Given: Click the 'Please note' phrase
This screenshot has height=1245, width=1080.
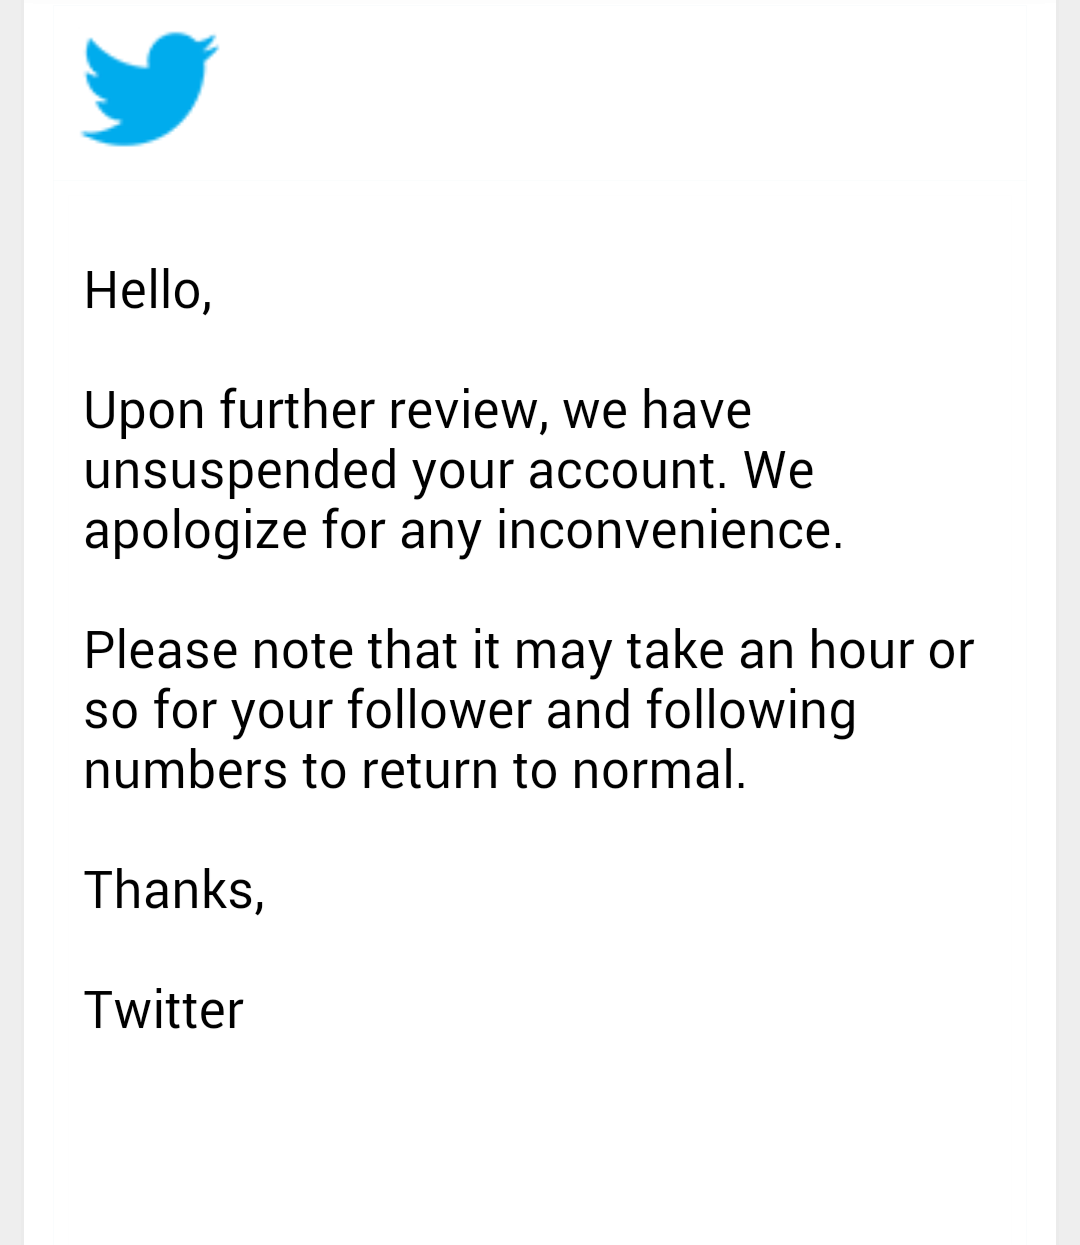Looking at the screenshot, I should tap(219, 650).
